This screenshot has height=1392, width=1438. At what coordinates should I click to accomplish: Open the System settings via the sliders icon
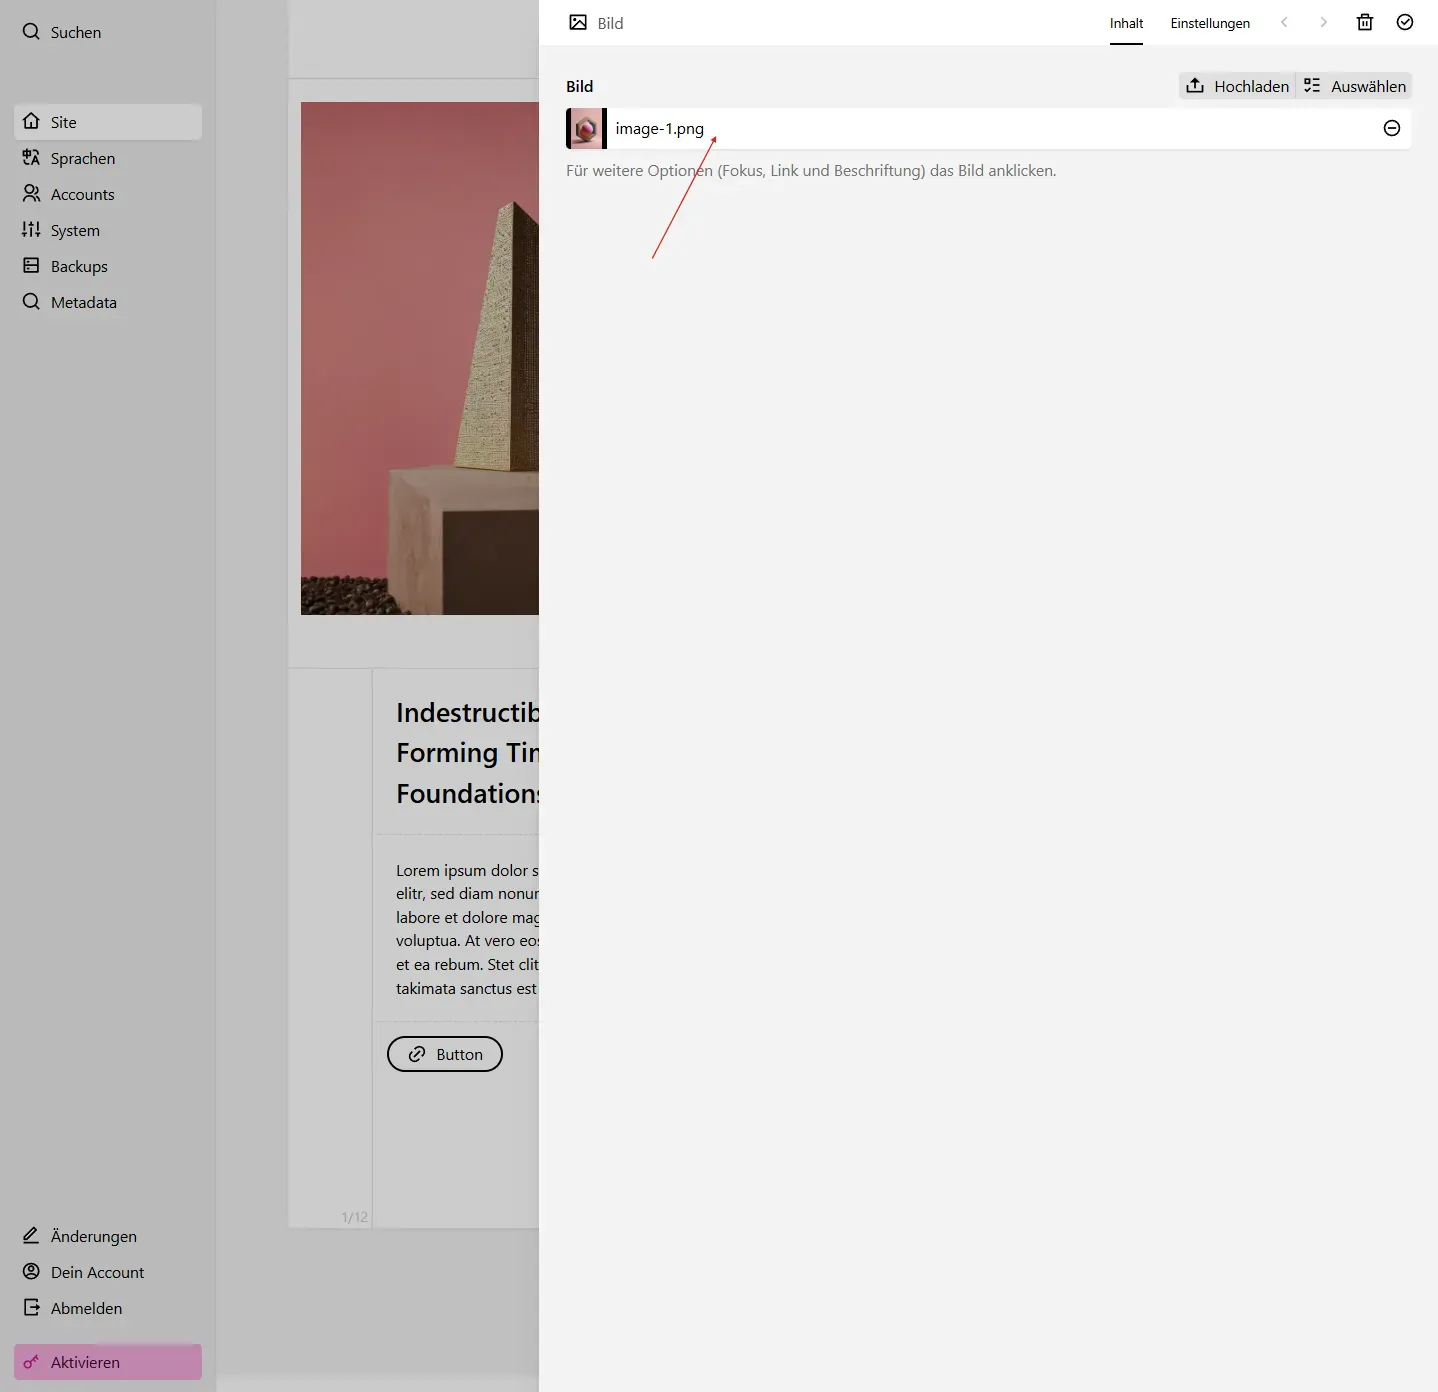(30, 230)
